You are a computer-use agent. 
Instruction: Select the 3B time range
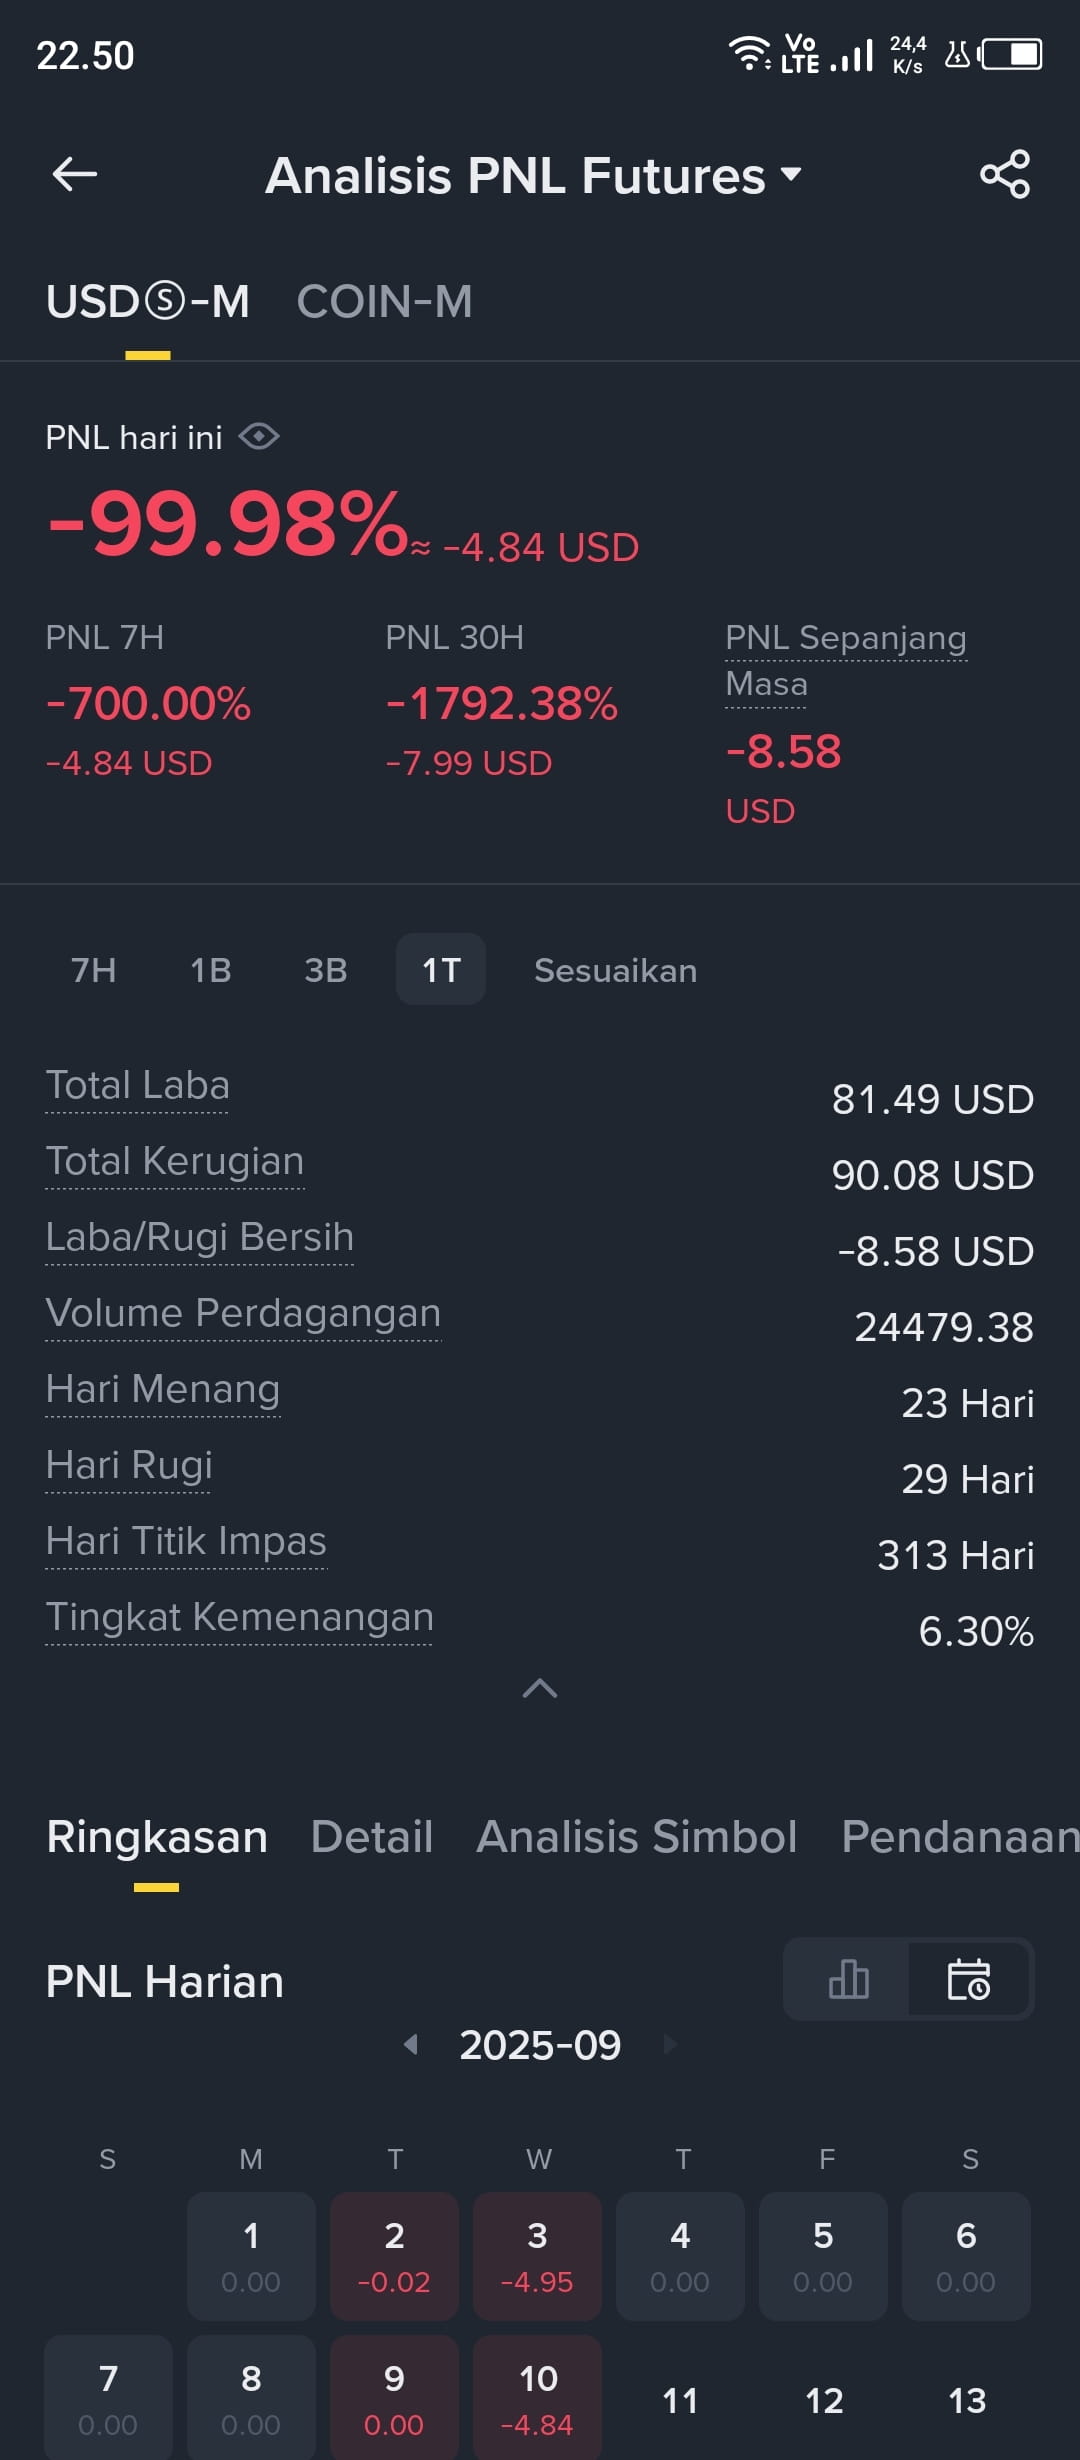coord(326,970)
